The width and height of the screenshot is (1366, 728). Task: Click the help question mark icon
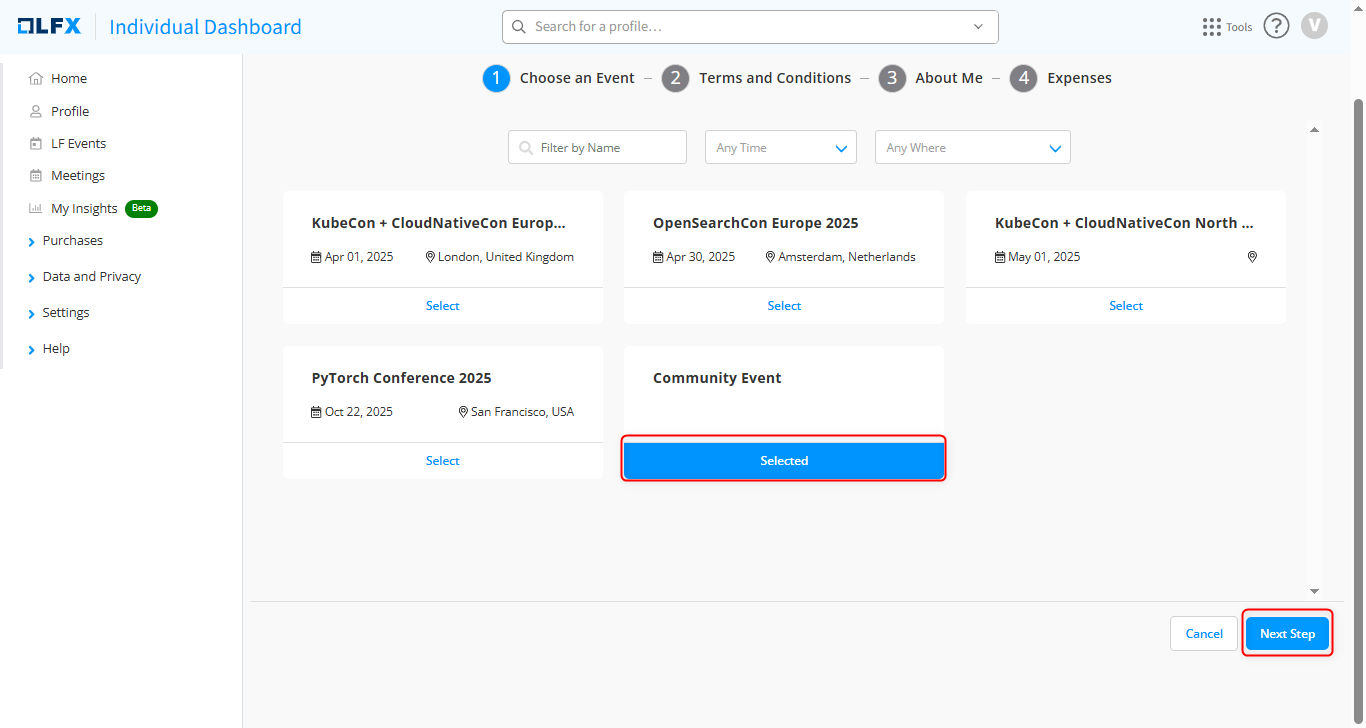click(x=1276, y=26)
